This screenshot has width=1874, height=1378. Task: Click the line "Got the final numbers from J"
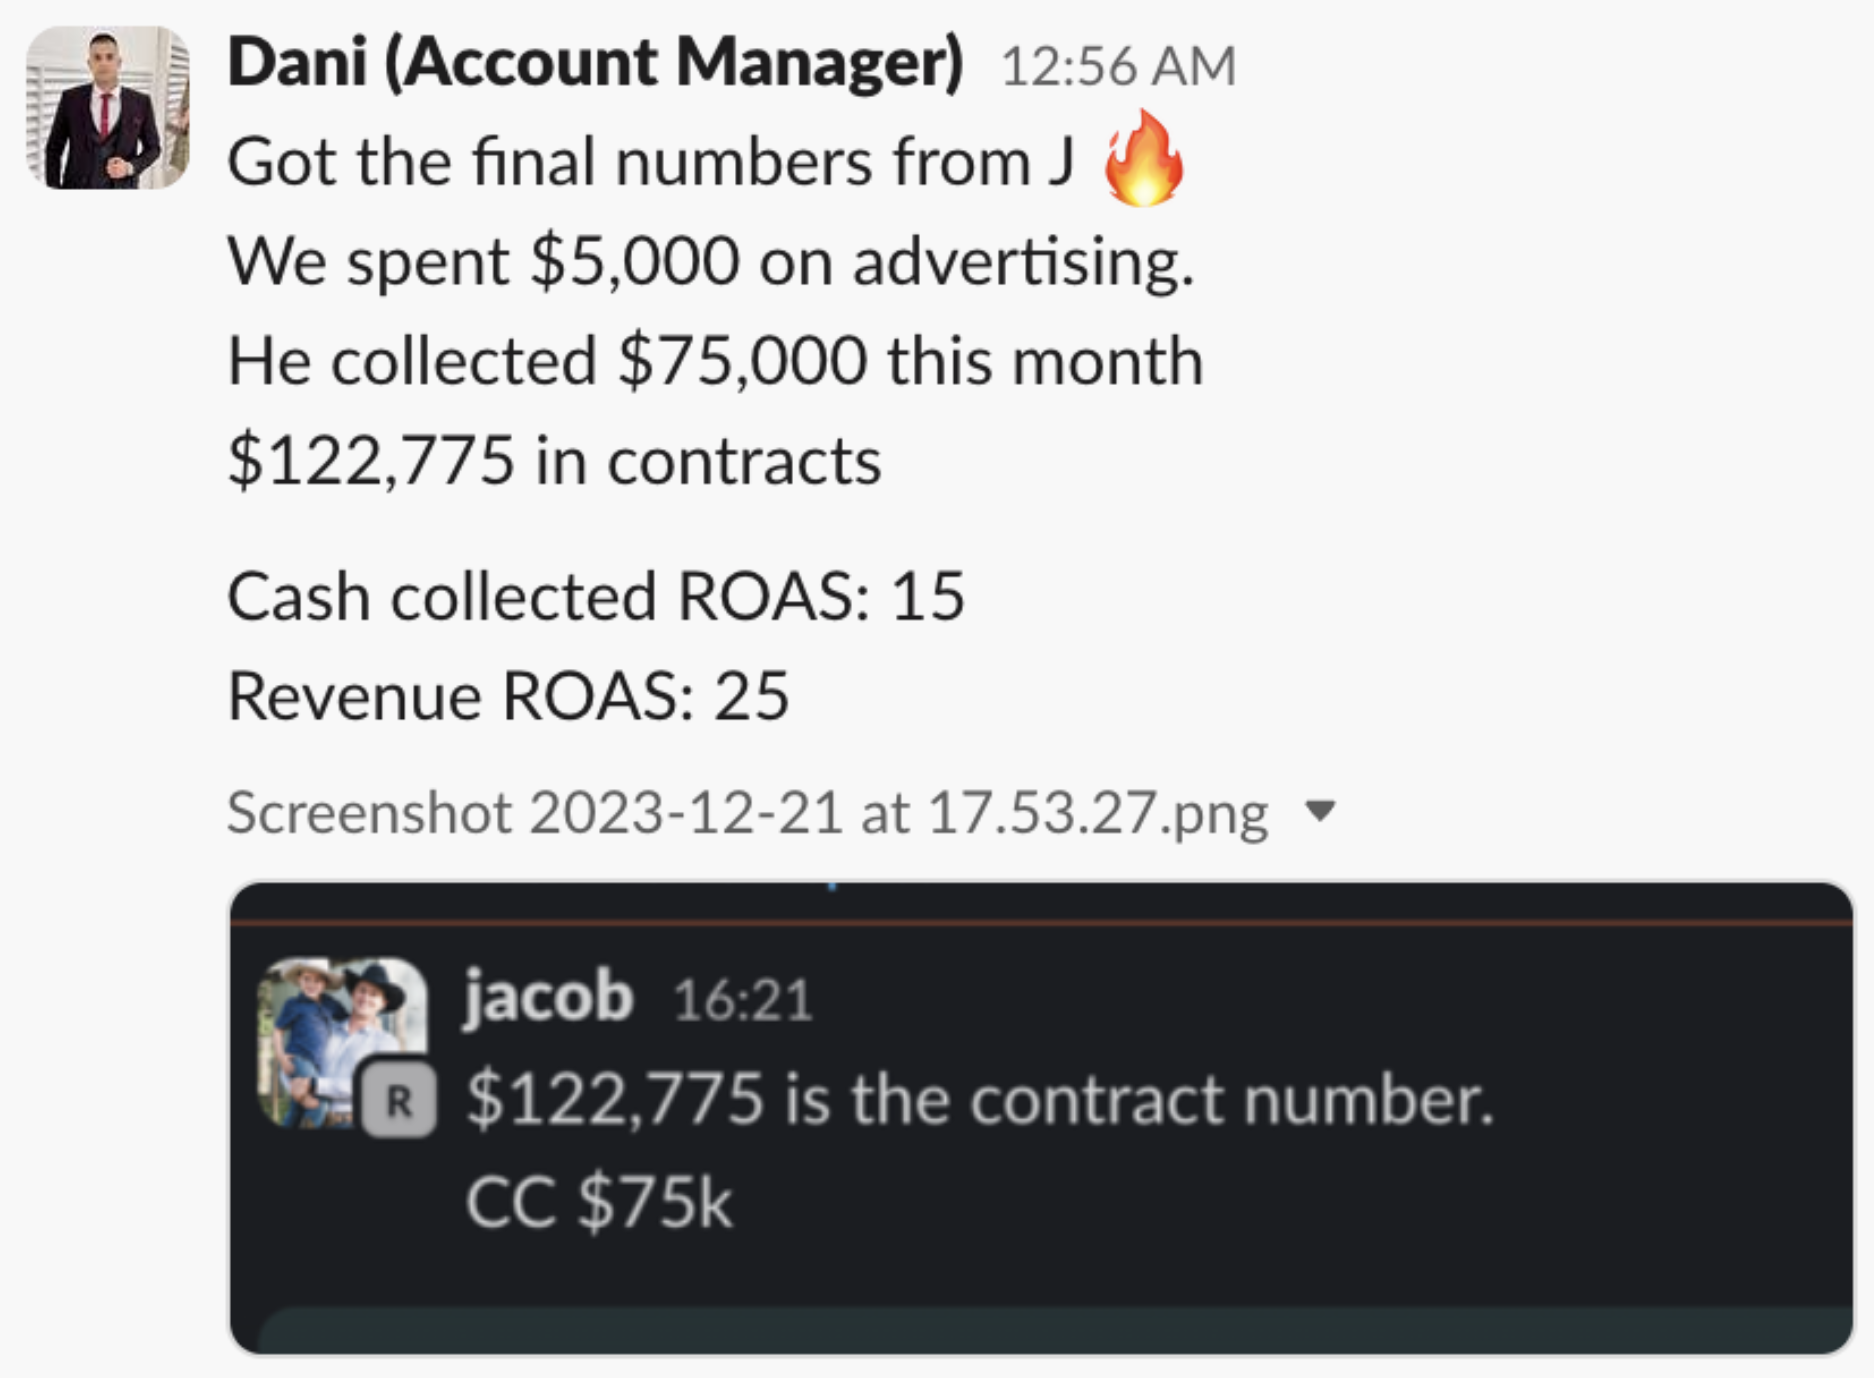point(650,162)
